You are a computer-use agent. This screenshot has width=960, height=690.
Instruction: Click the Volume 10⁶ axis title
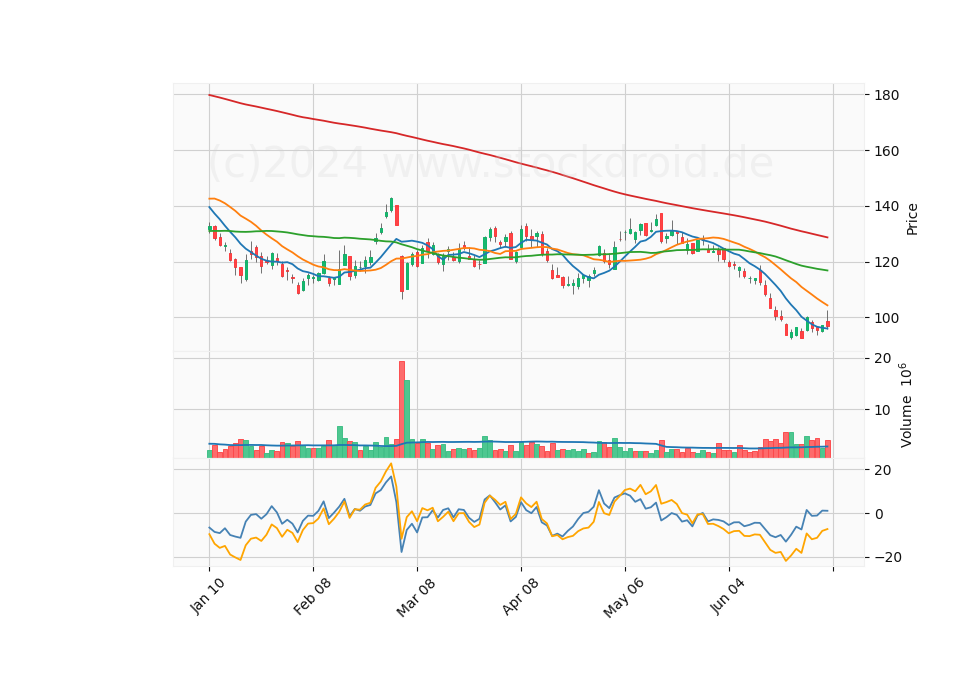click(906, 405)
